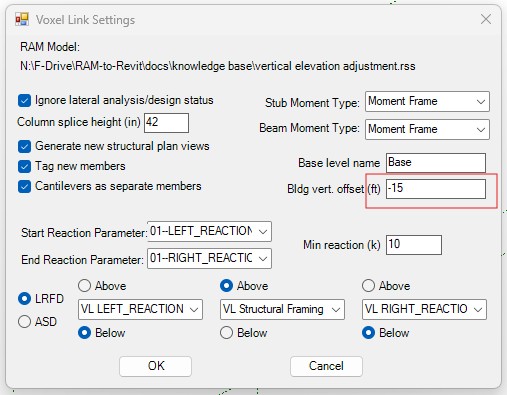Click the RAM Model: label
Viewport: 507px width, 395px height.
tap(50, 47)
